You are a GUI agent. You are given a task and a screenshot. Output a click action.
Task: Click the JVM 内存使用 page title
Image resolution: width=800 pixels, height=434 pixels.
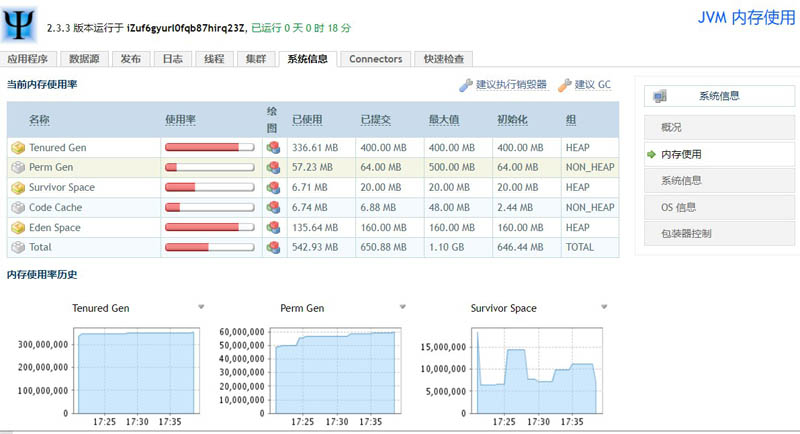click(746, 18)
